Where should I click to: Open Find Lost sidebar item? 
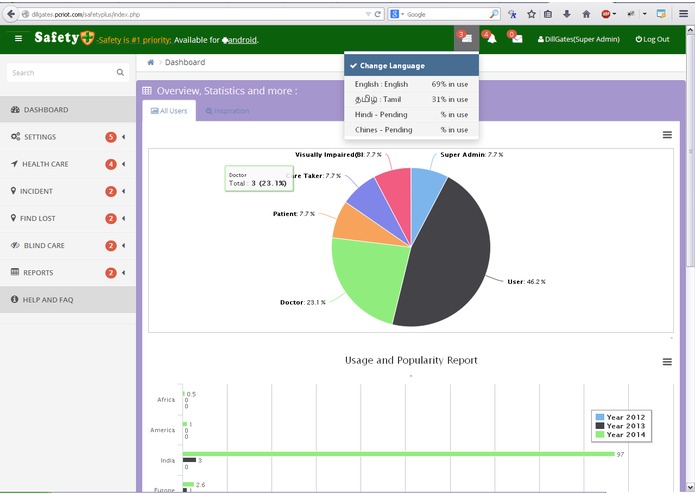[68, 218]
